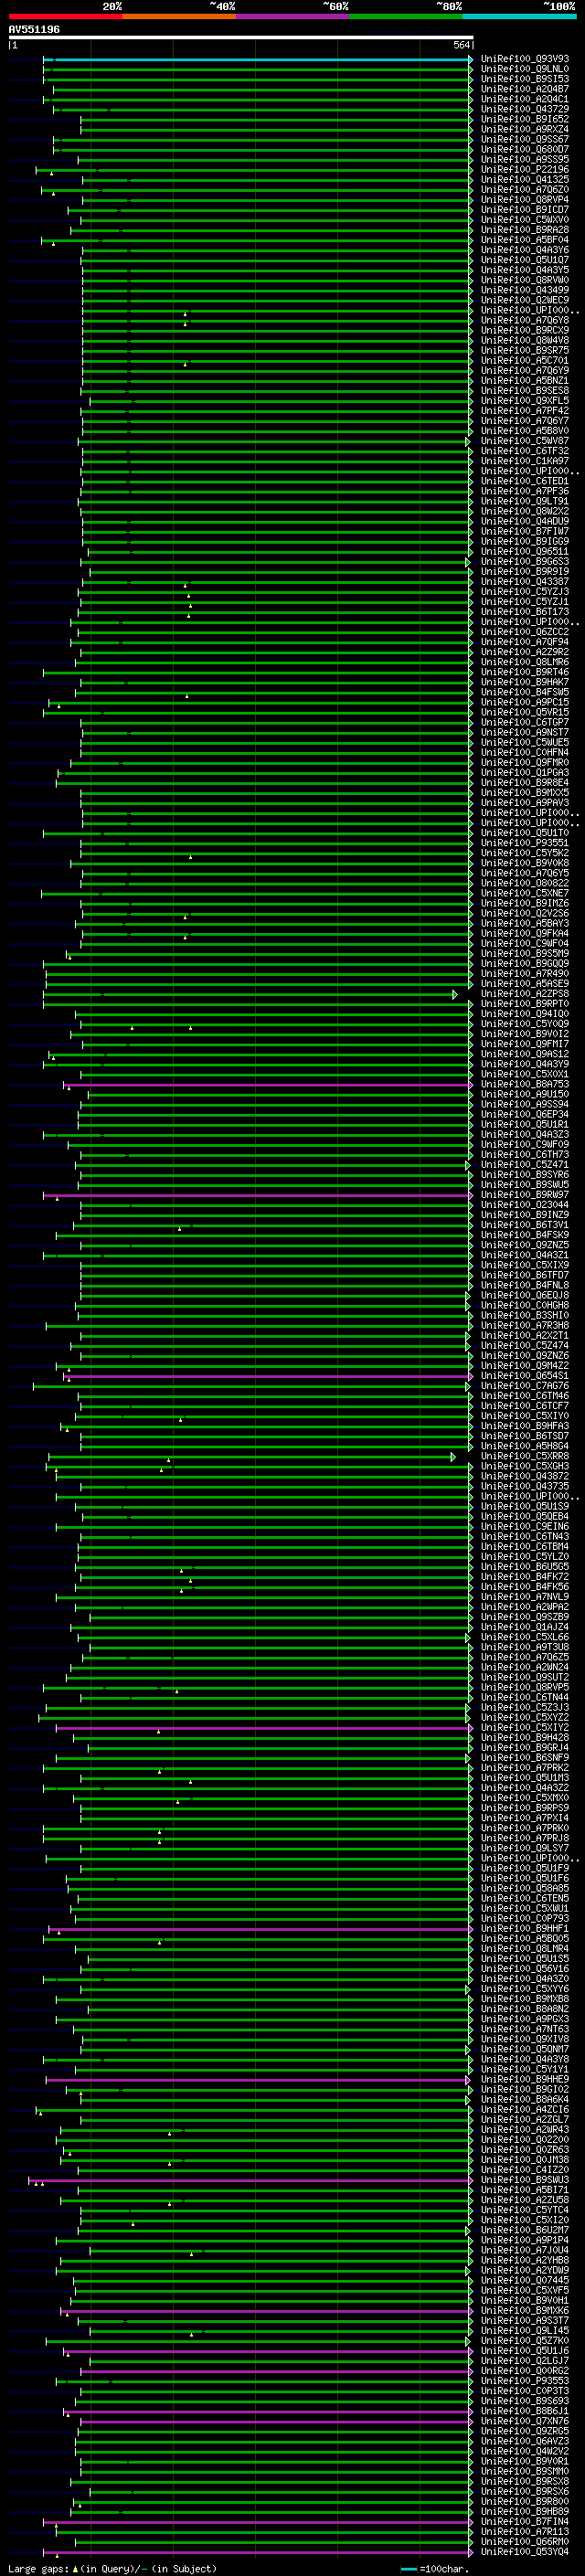Select UniRef100_C5Y0Q9 label
This screenshot has height=2576, width=585.
tap(525, 1024)
